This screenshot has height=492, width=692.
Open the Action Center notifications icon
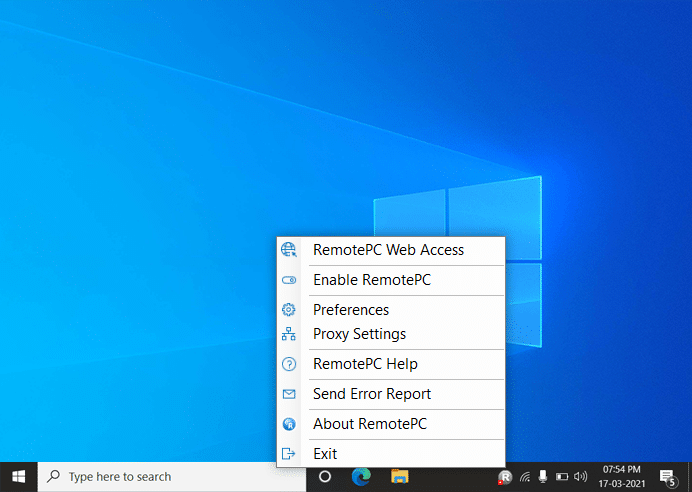tap(668, 477)
